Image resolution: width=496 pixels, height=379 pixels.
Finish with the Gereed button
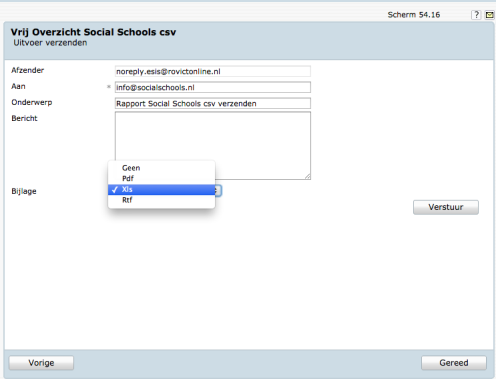[454, 363]
